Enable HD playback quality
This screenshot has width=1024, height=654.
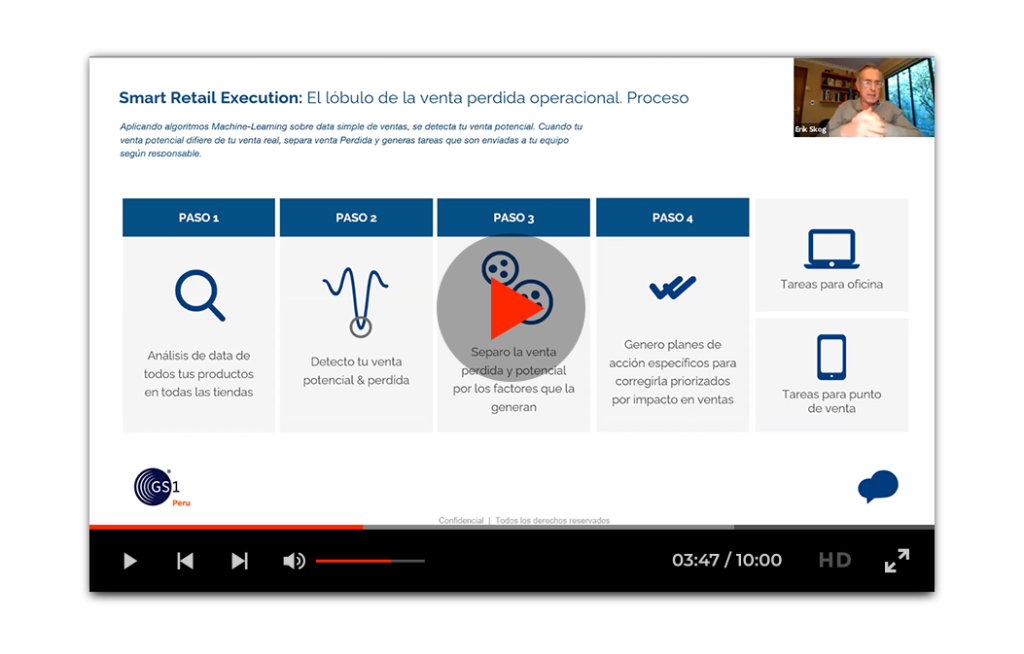pyautogui.click(x=834, y=561)
